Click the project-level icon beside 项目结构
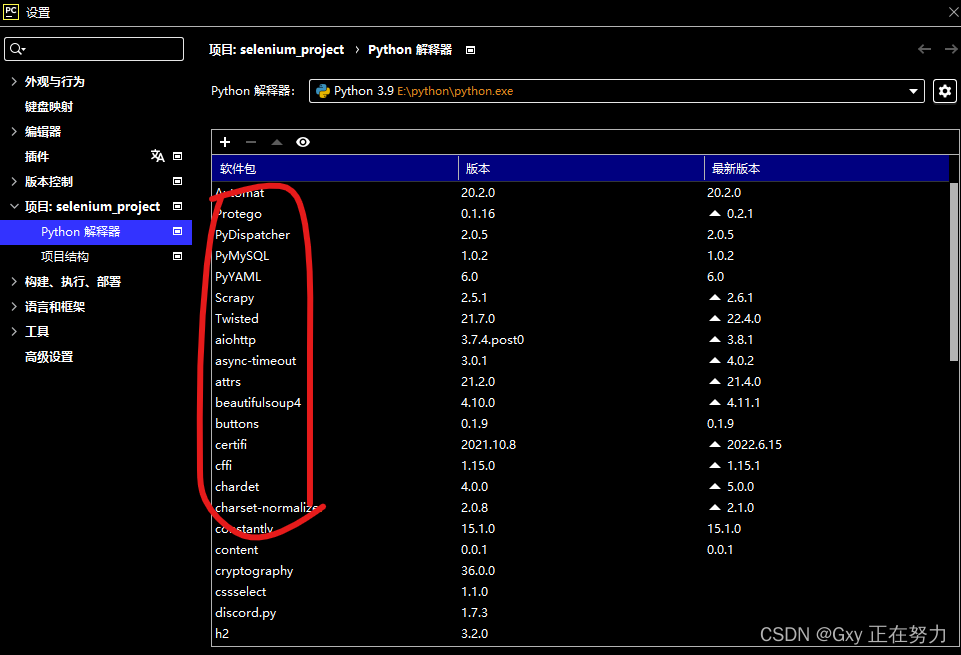This screenshot has height=655, width=961. (x=178, y=256)
